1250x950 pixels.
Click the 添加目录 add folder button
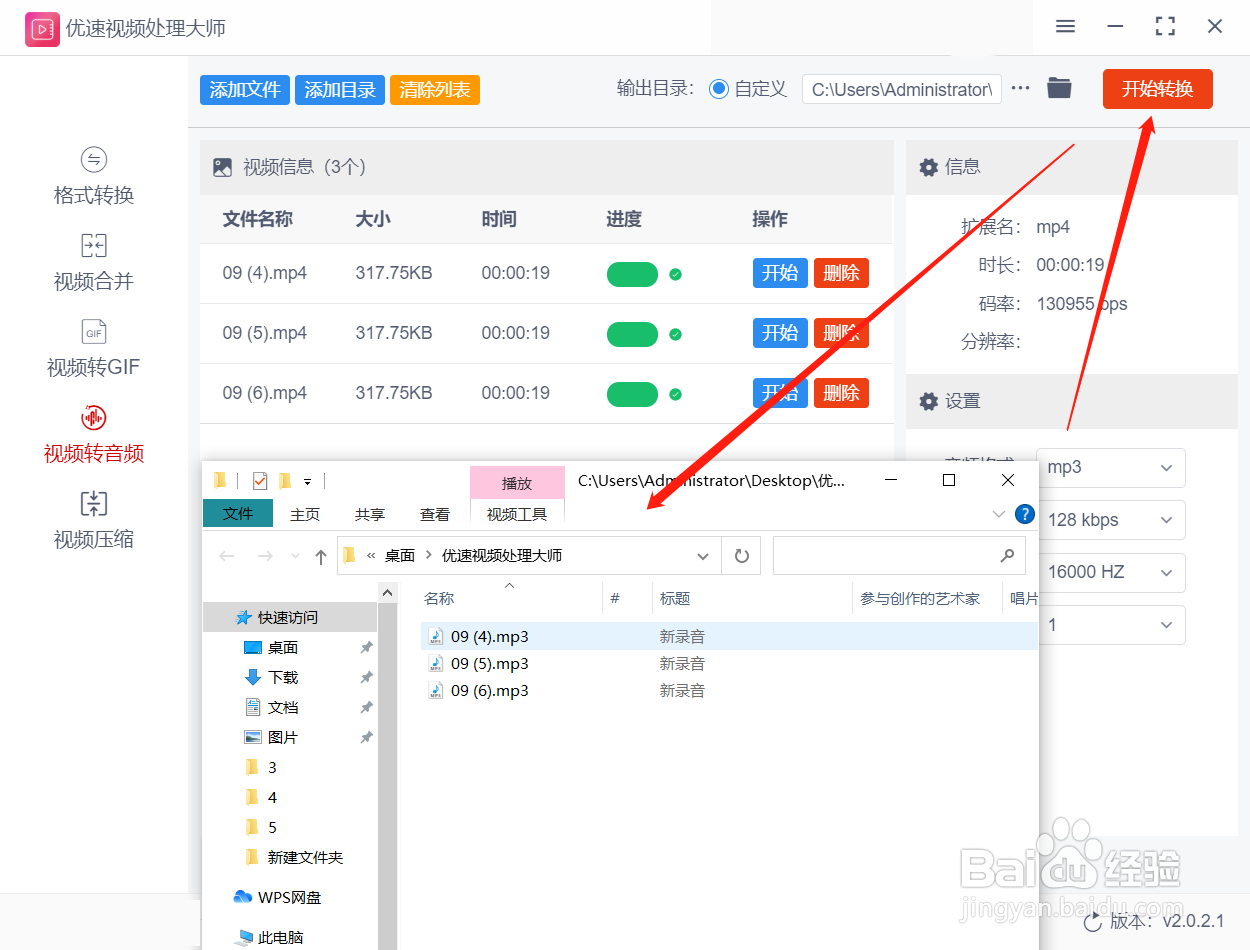click(340, 89)
